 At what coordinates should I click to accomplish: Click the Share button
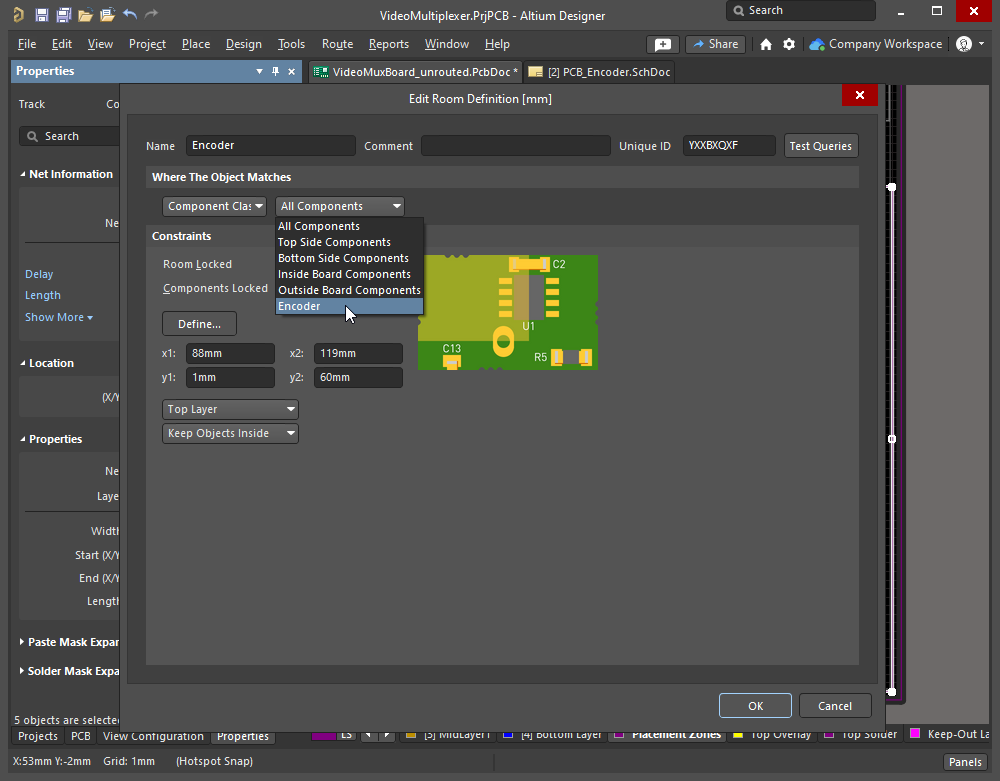coord(716,44)
